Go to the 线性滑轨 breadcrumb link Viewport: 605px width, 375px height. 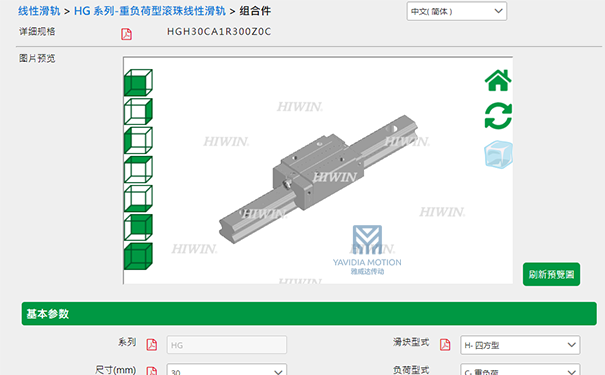pos(39,11)
